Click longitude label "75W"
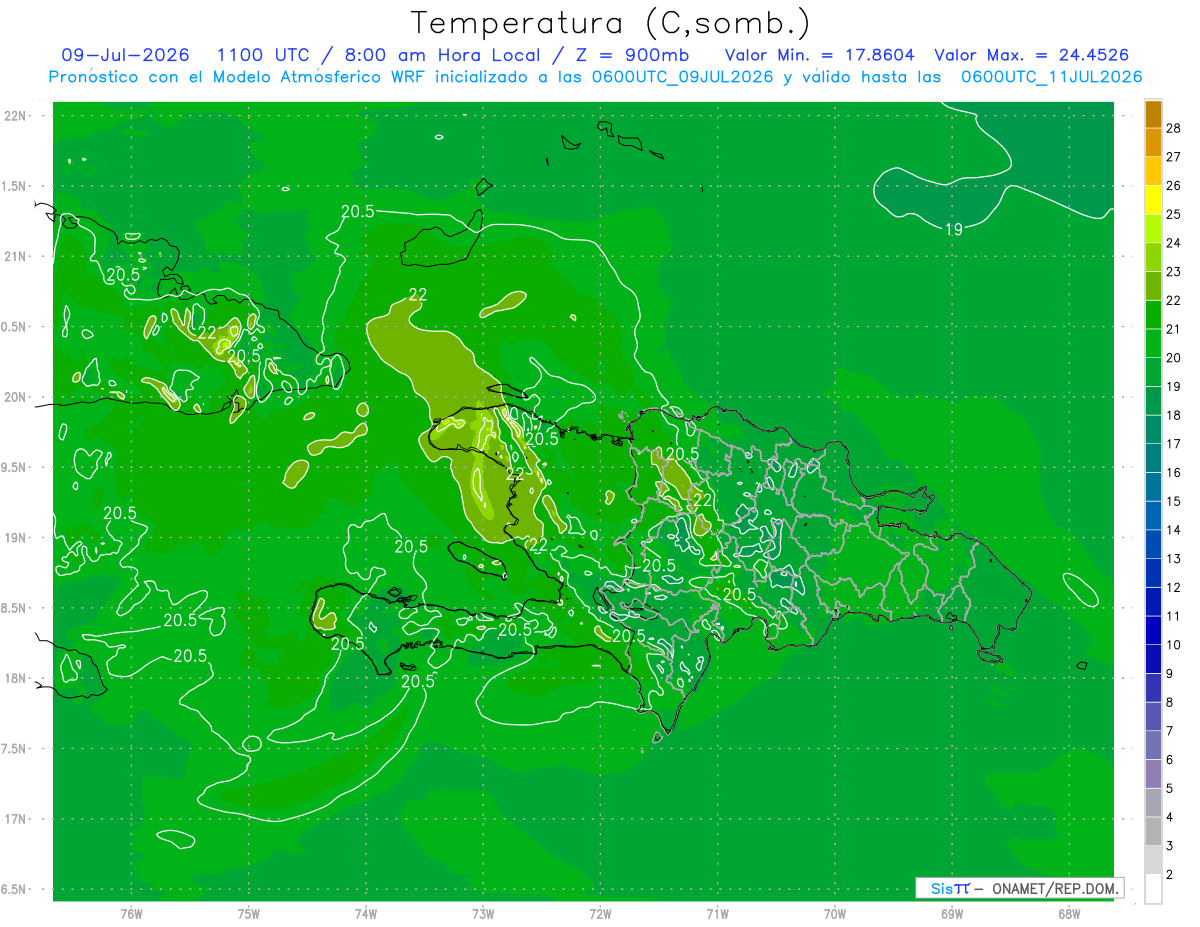The image size is (1200, 927). click(x=248, y=914)
